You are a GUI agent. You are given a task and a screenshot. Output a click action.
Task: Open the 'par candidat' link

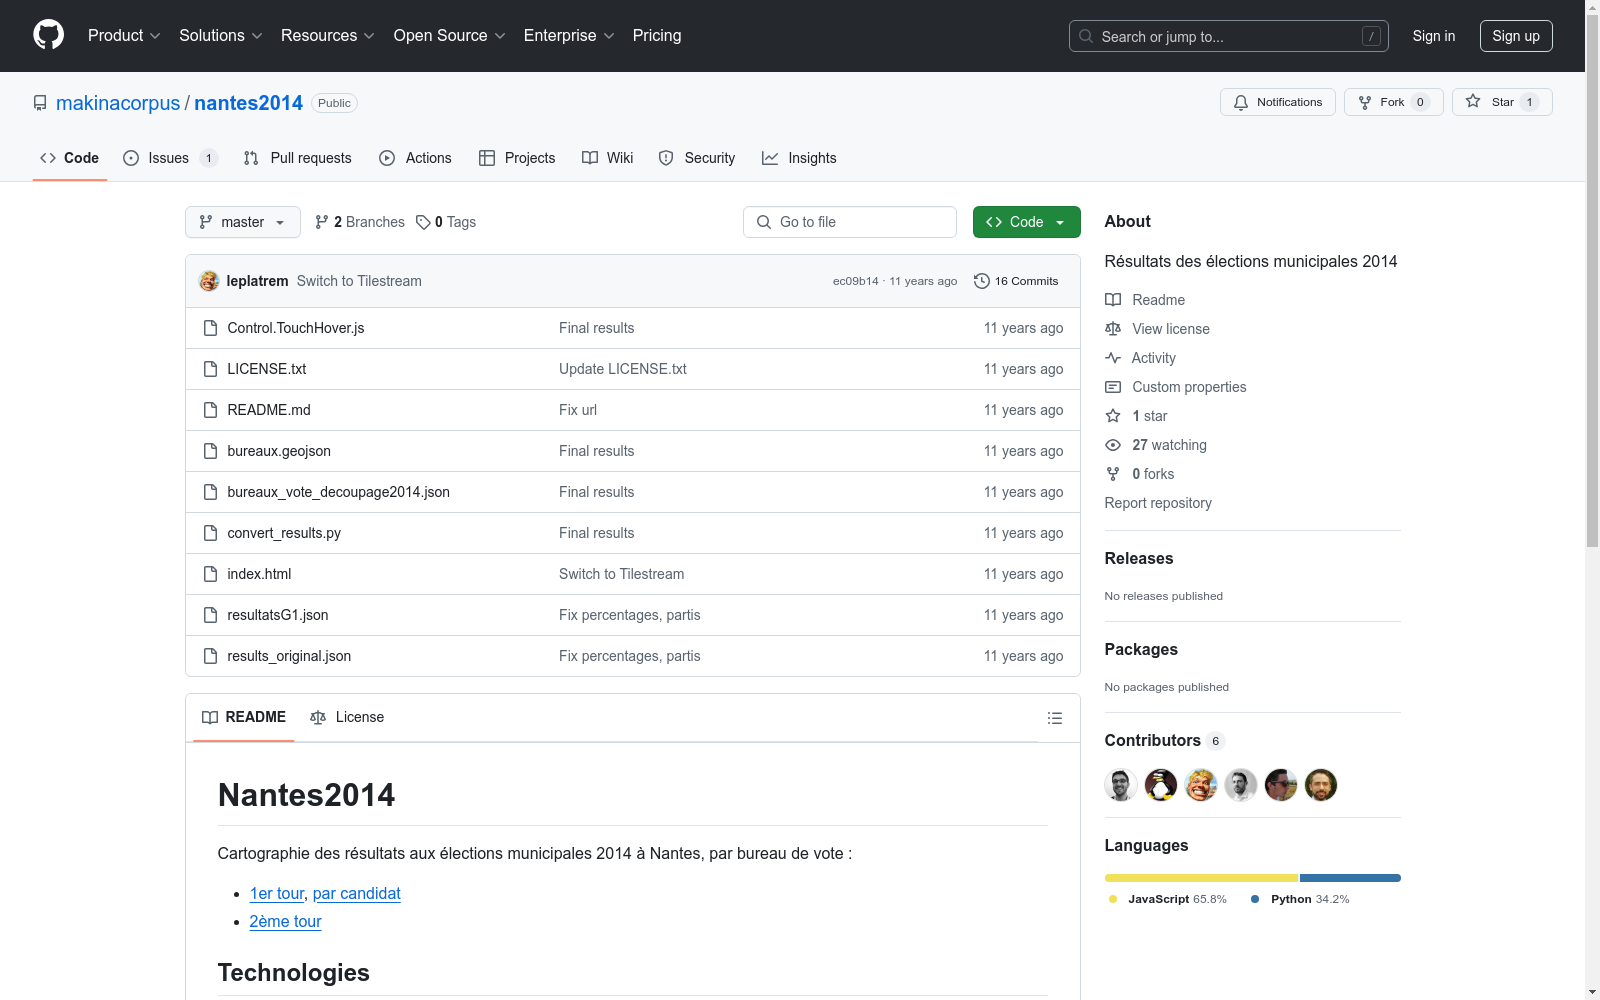(357, 893)
